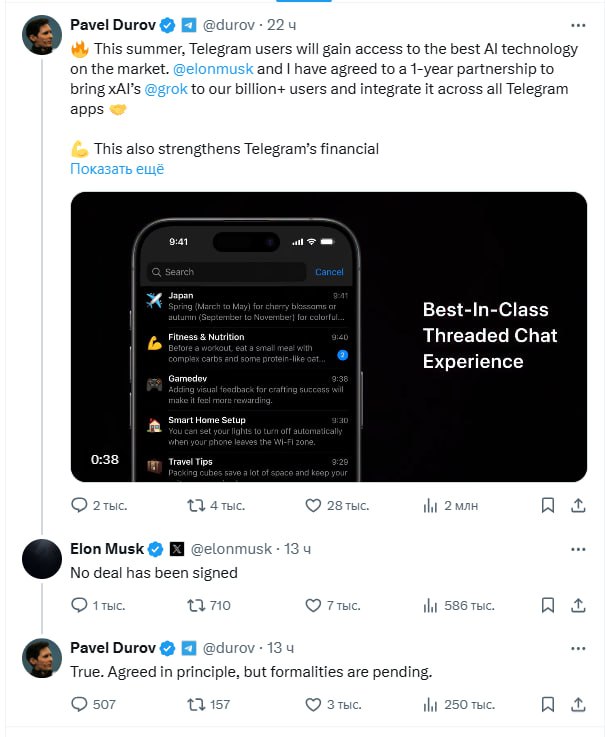Open more options on Elon Musk's tweet
The width and height of the screenshot is (605, 737).
pyautogui.click(x=578, y=549)
